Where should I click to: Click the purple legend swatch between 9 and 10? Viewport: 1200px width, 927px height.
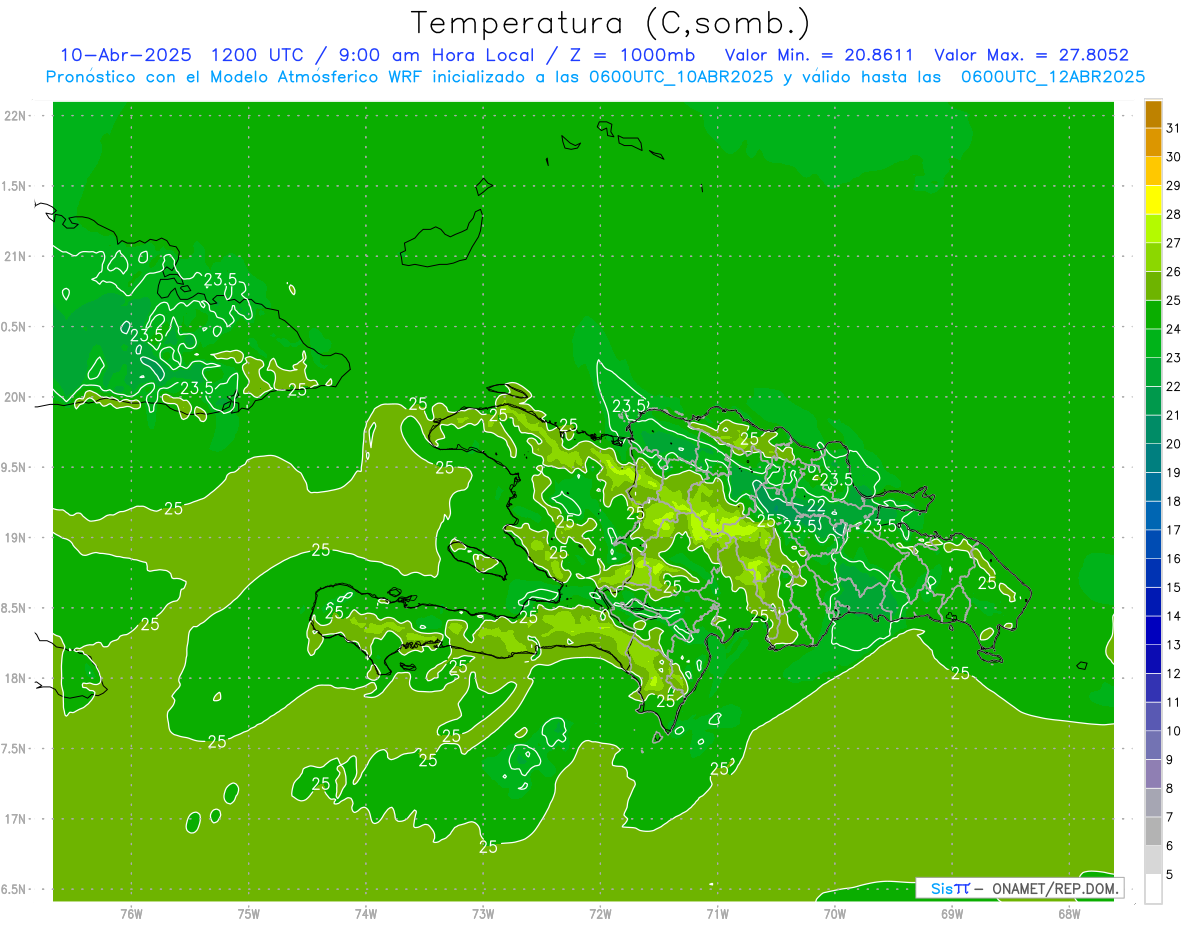(1153, 745)
